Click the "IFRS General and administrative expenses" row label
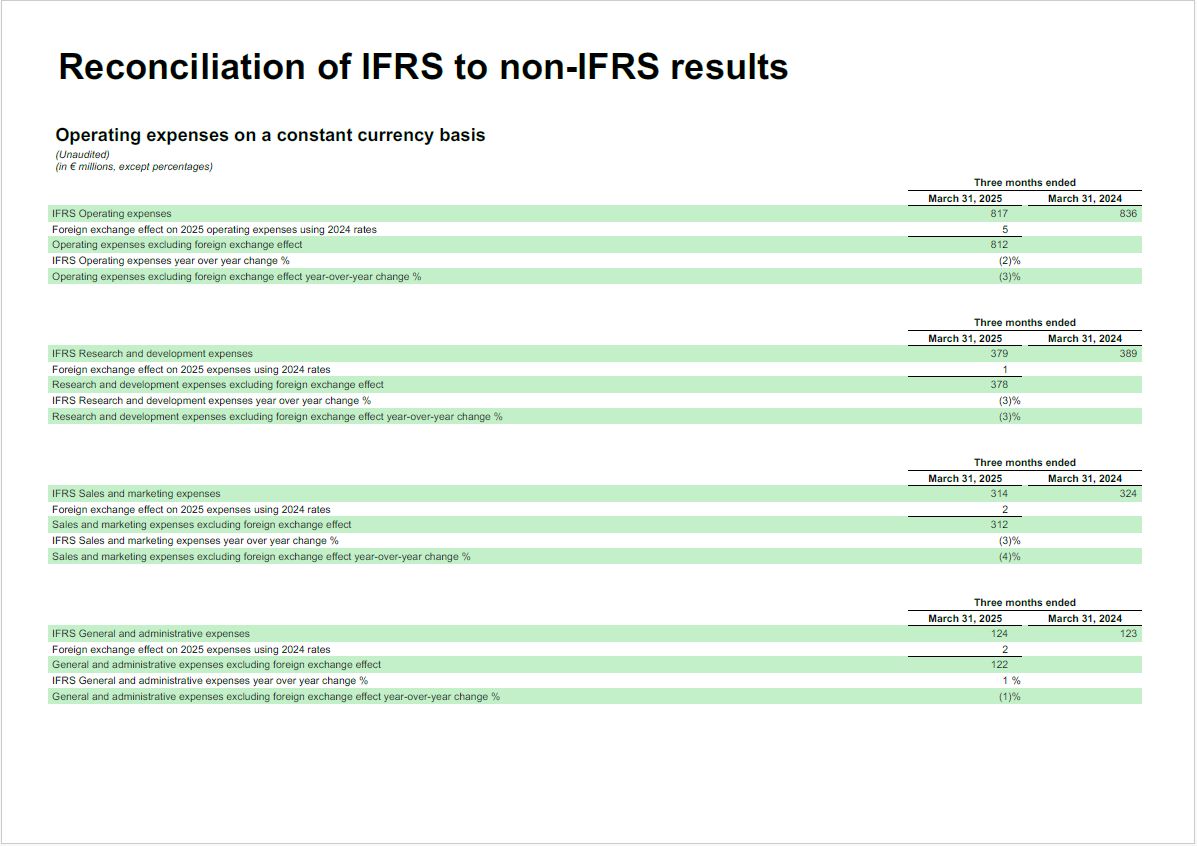The height and width of the screenshot is (846, 1197). [x=151, y=634]
